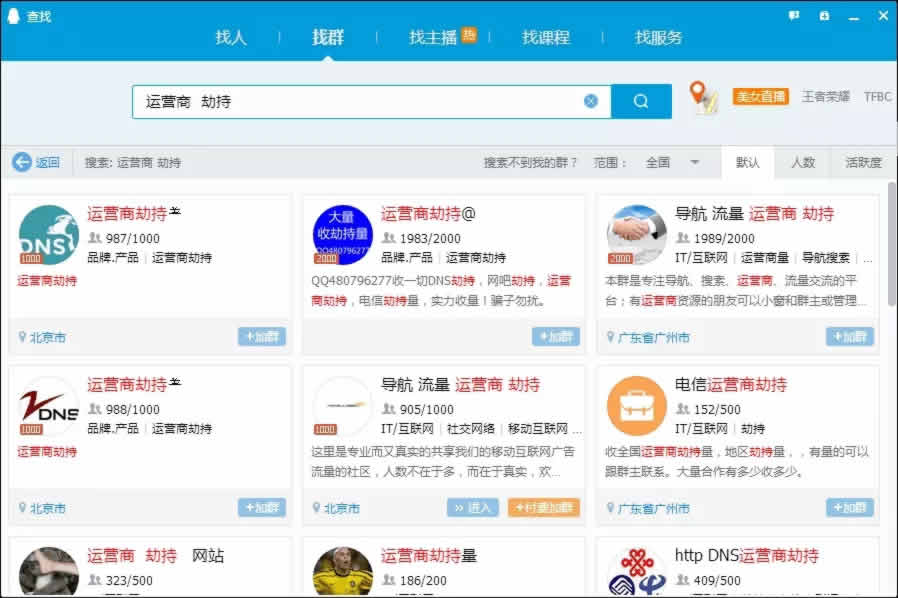
Task: Click the search magnifier icon
Action: coord(641,100)
